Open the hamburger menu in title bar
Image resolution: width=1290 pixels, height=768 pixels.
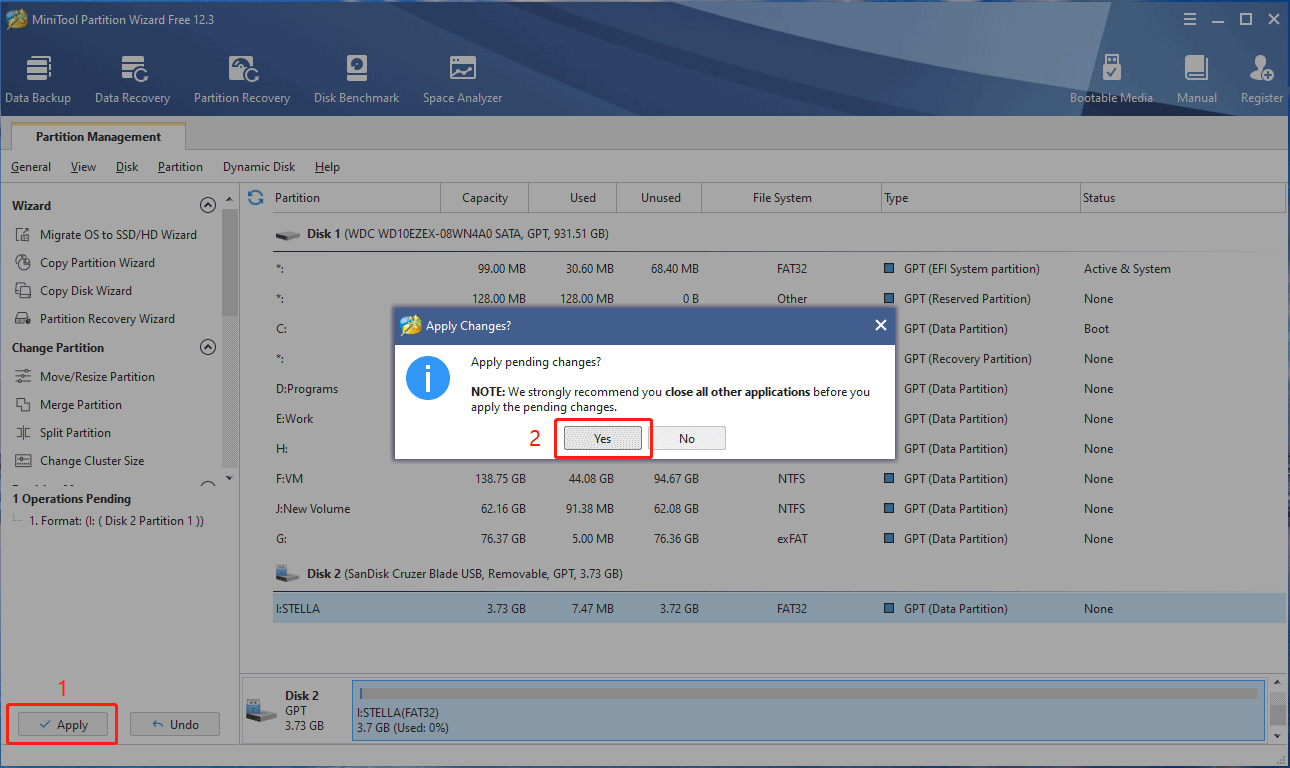point(1189,19)
